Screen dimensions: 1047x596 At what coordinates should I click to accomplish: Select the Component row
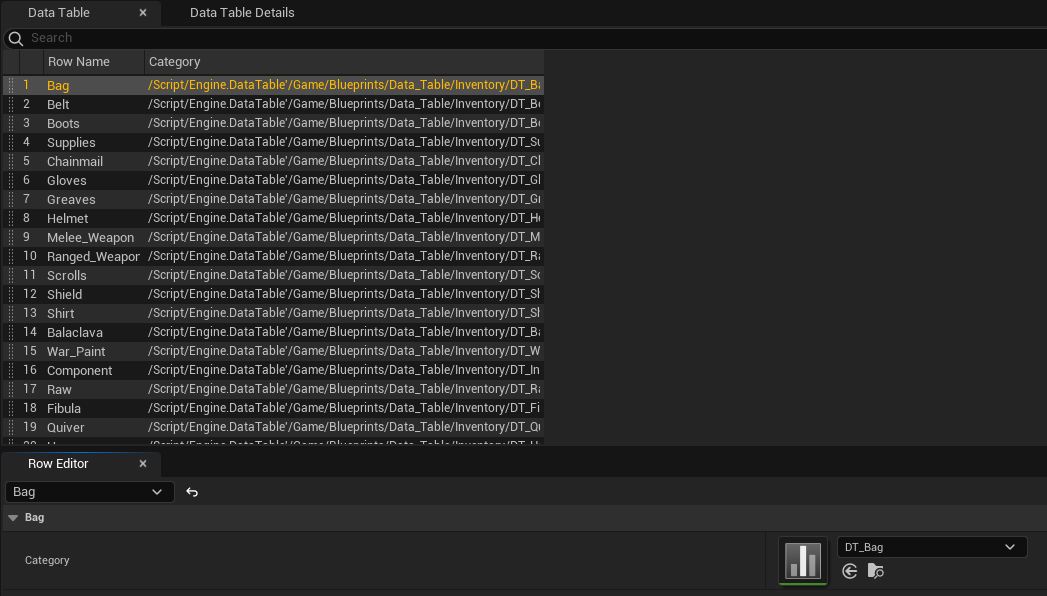273,370
